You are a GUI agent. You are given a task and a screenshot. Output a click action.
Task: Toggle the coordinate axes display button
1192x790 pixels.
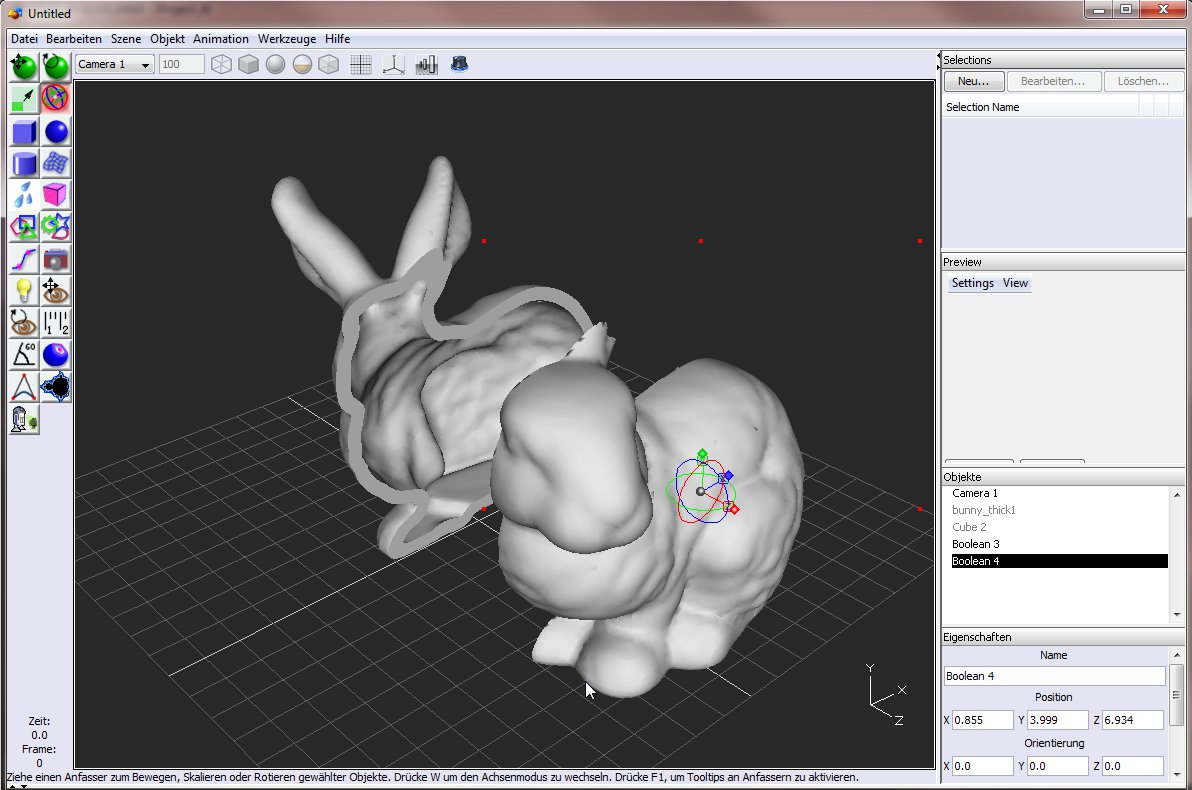coord(393,65)
